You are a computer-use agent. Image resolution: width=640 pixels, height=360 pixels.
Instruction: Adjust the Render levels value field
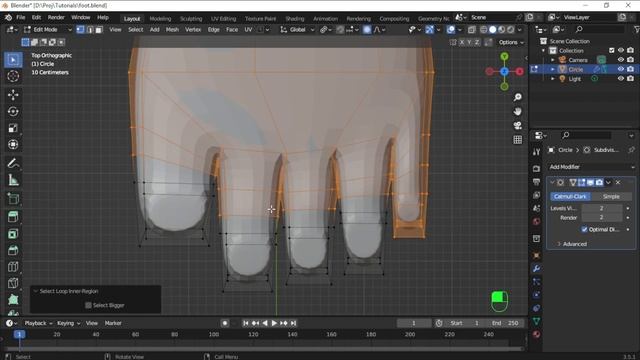tap(602, 218)
